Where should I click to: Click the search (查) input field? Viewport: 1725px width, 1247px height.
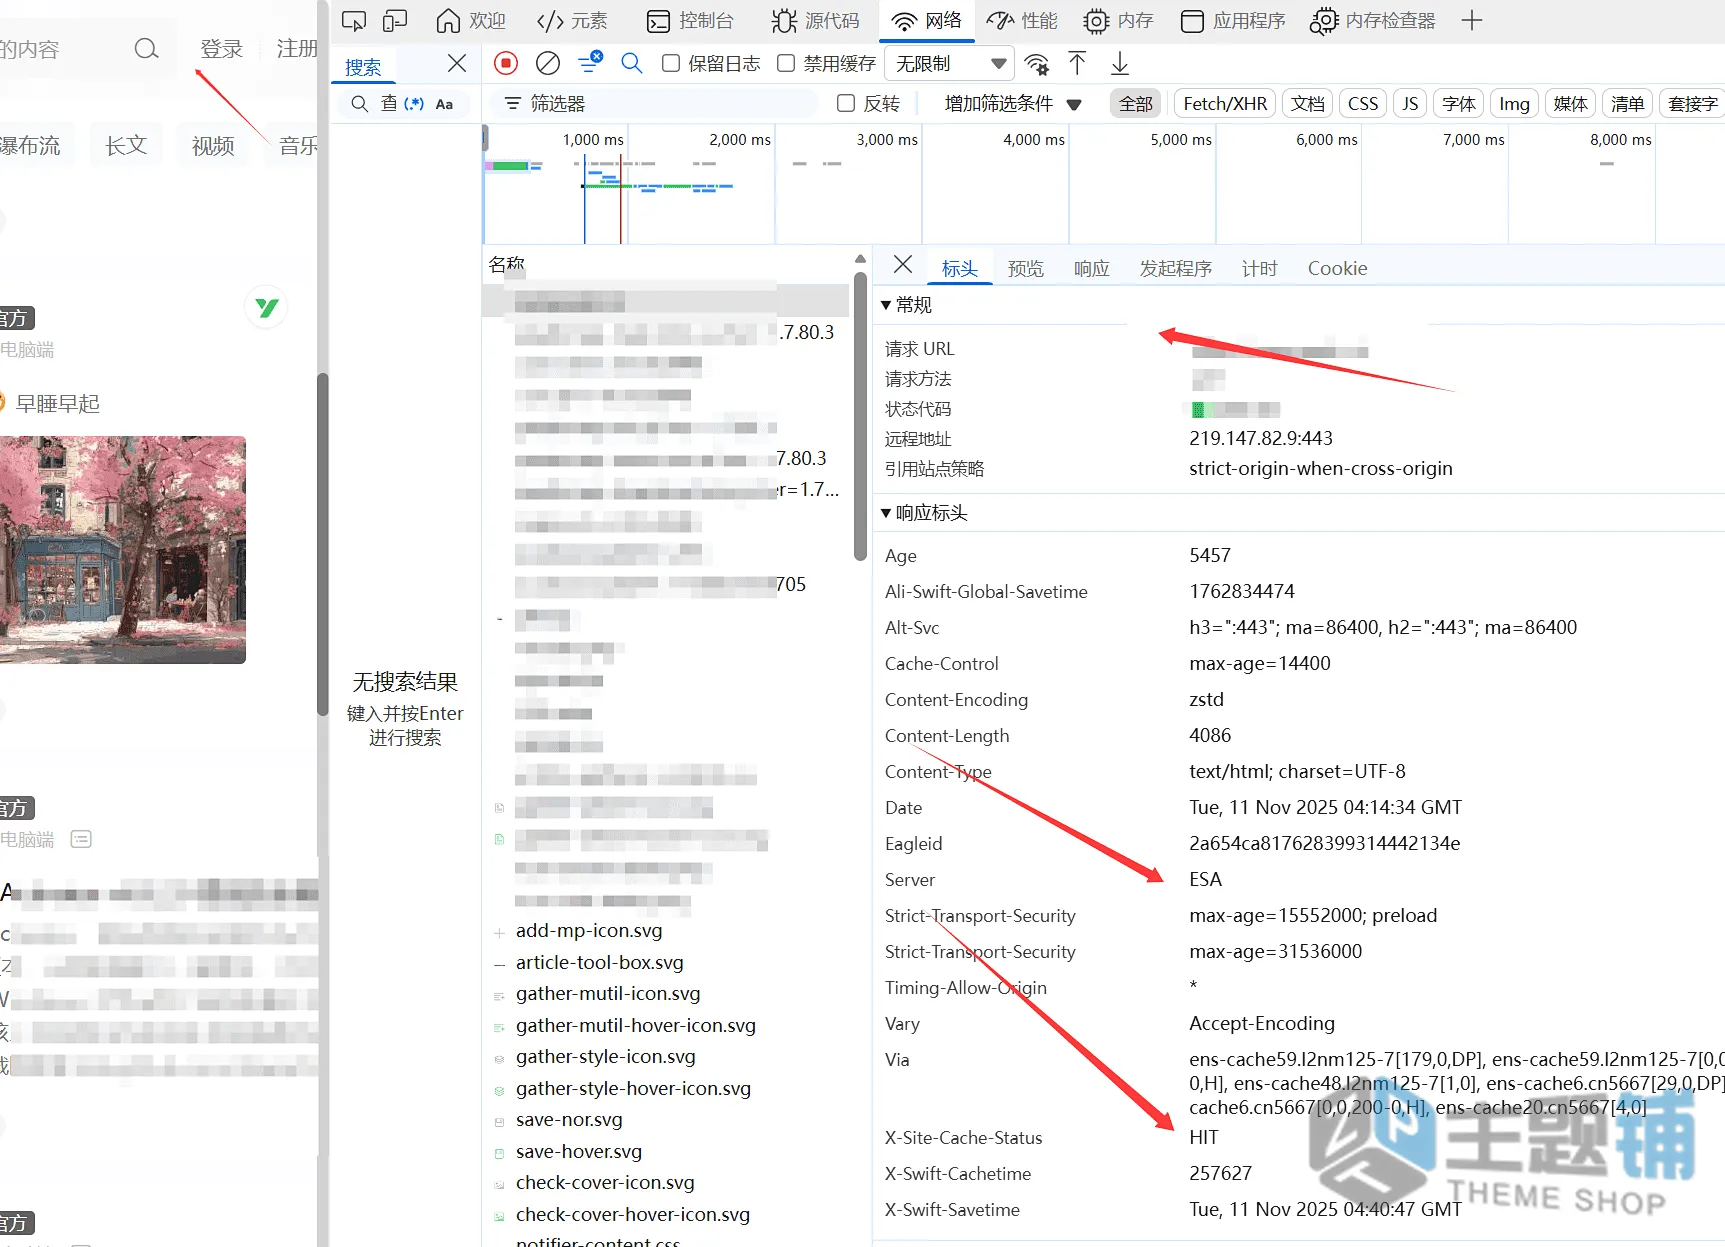tap(389, 103)
